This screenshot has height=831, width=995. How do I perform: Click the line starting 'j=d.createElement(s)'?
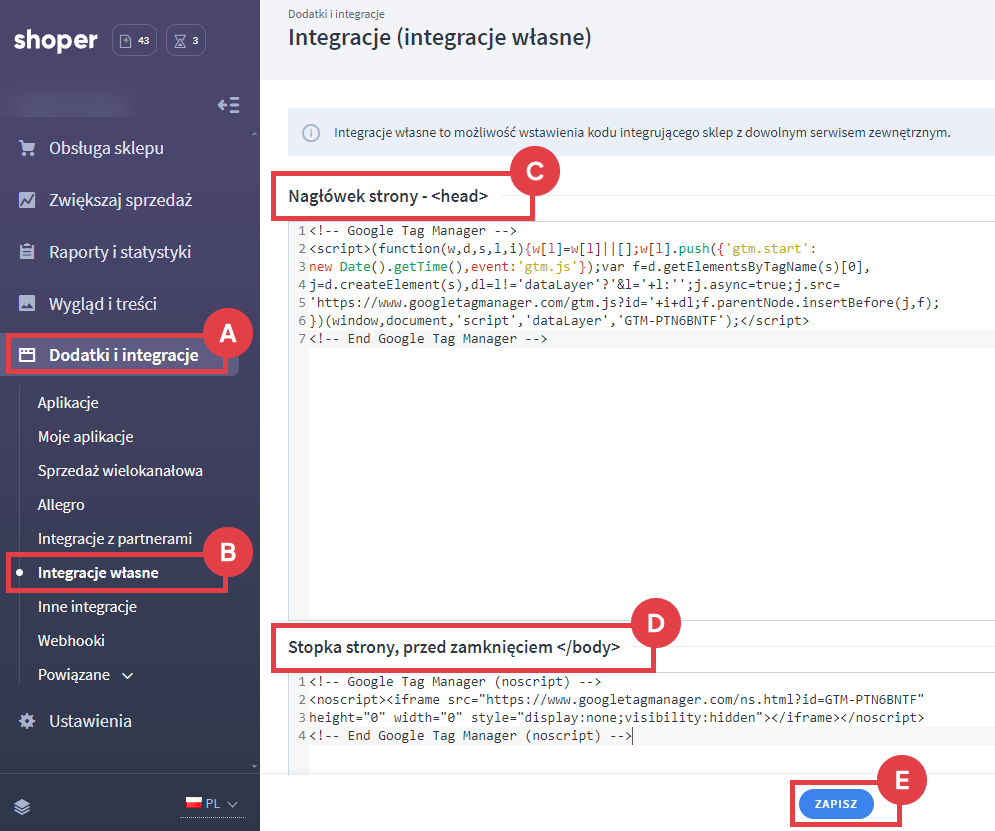tap(574, 285)
